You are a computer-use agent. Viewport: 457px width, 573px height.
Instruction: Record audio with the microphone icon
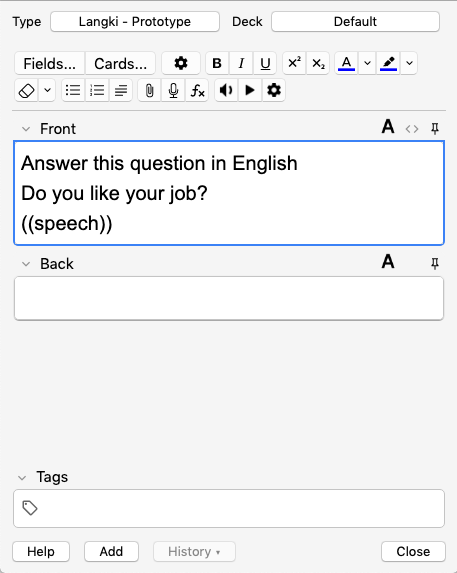pyautogui.click(x=174, y=90)
